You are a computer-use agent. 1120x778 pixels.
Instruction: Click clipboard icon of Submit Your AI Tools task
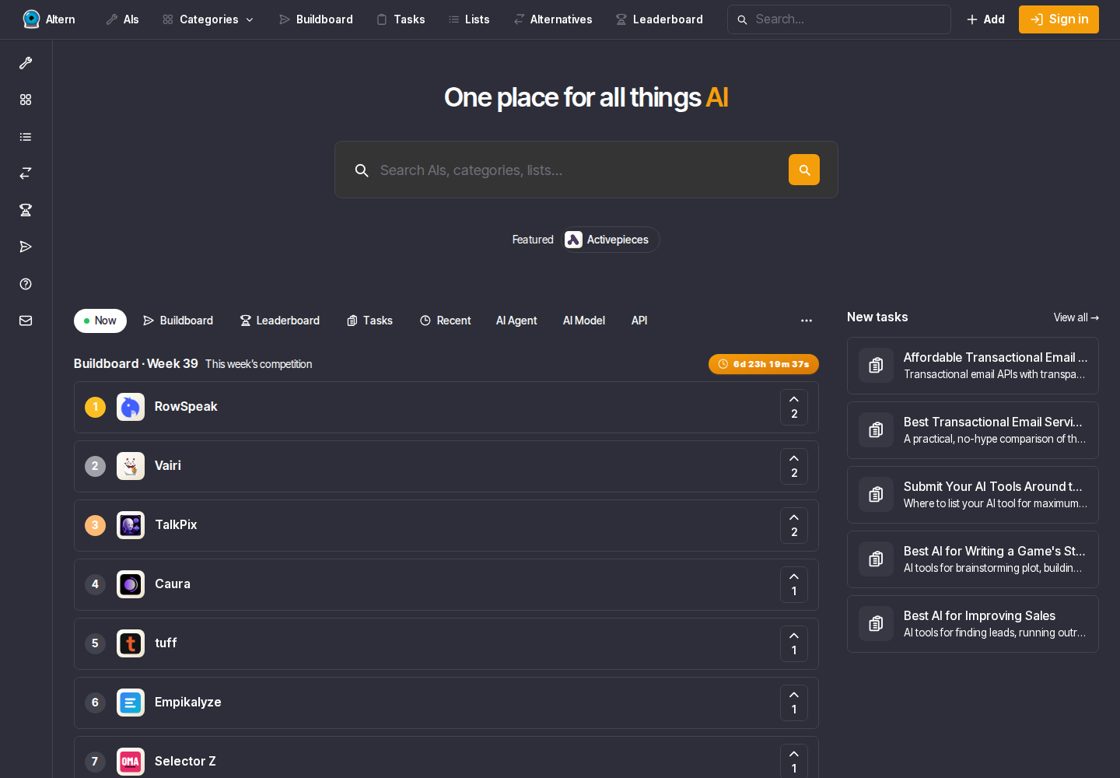click(876, 495)
